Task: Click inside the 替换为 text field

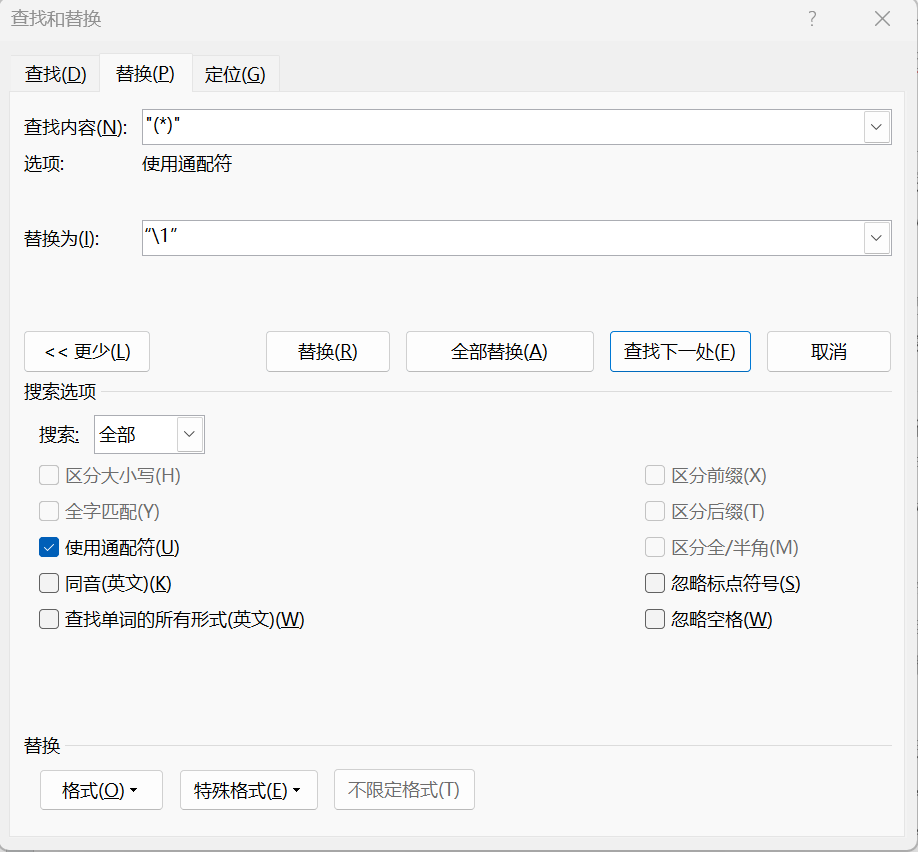Action: (x=500, y=238)
